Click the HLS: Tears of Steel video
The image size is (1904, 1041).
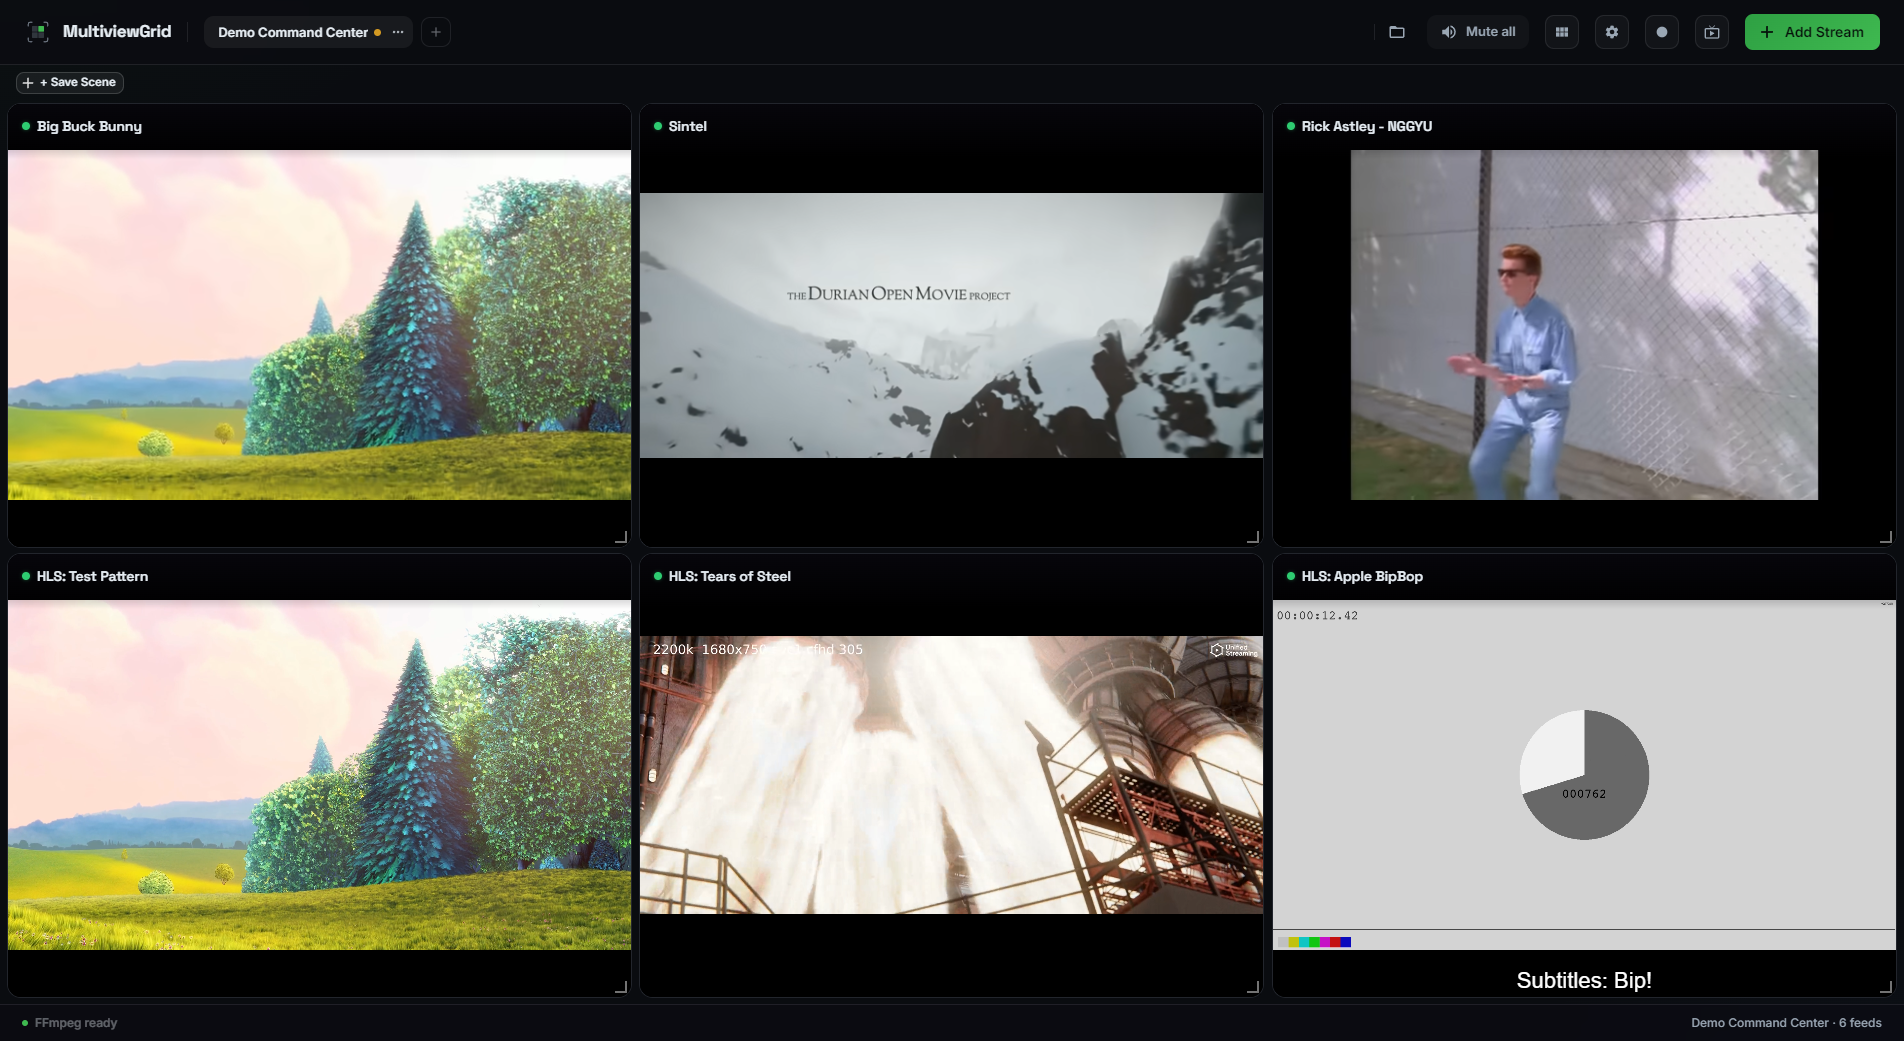coord(951,775)
